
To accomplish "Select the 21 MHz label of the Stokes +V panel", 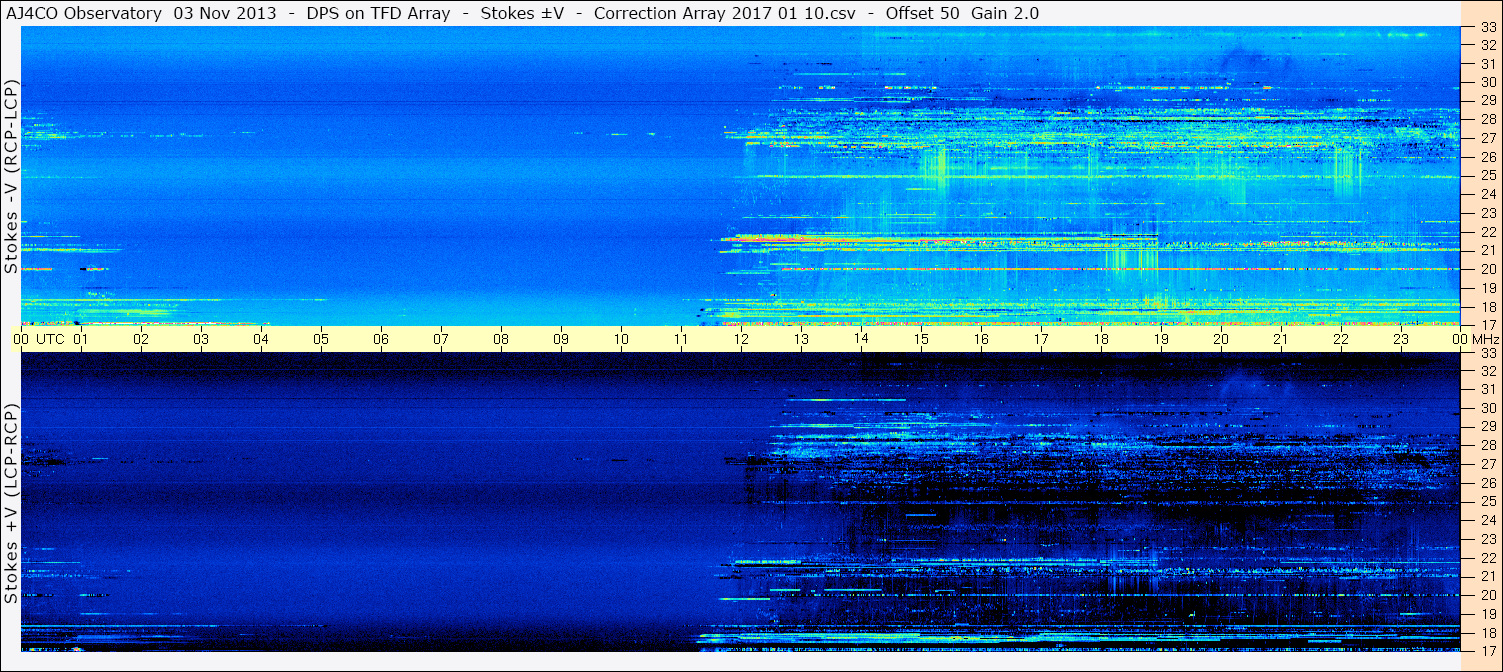I will [x=1488, y=576].
